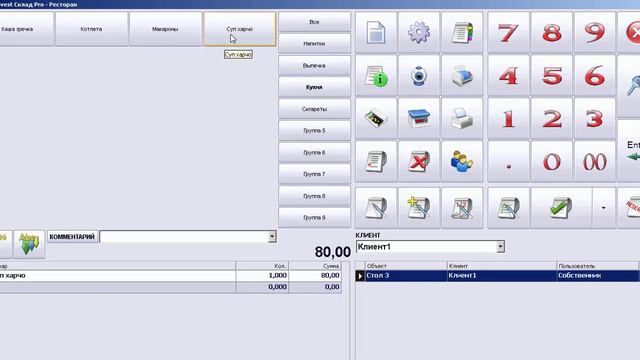This screenshot has width=640, height=360.
Task: Tap keypad digit 3
Action: pyautogui.click(x=595, y=118)
